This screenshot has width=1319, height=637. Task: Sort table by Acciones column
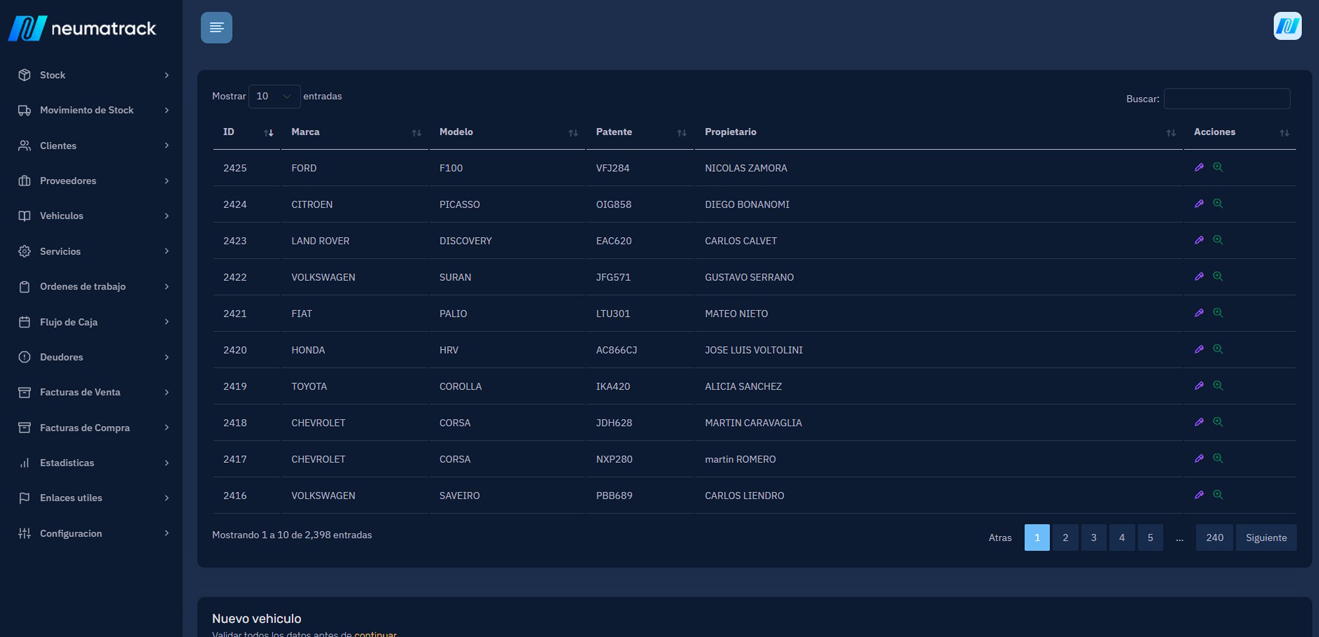click(1240, 132)
